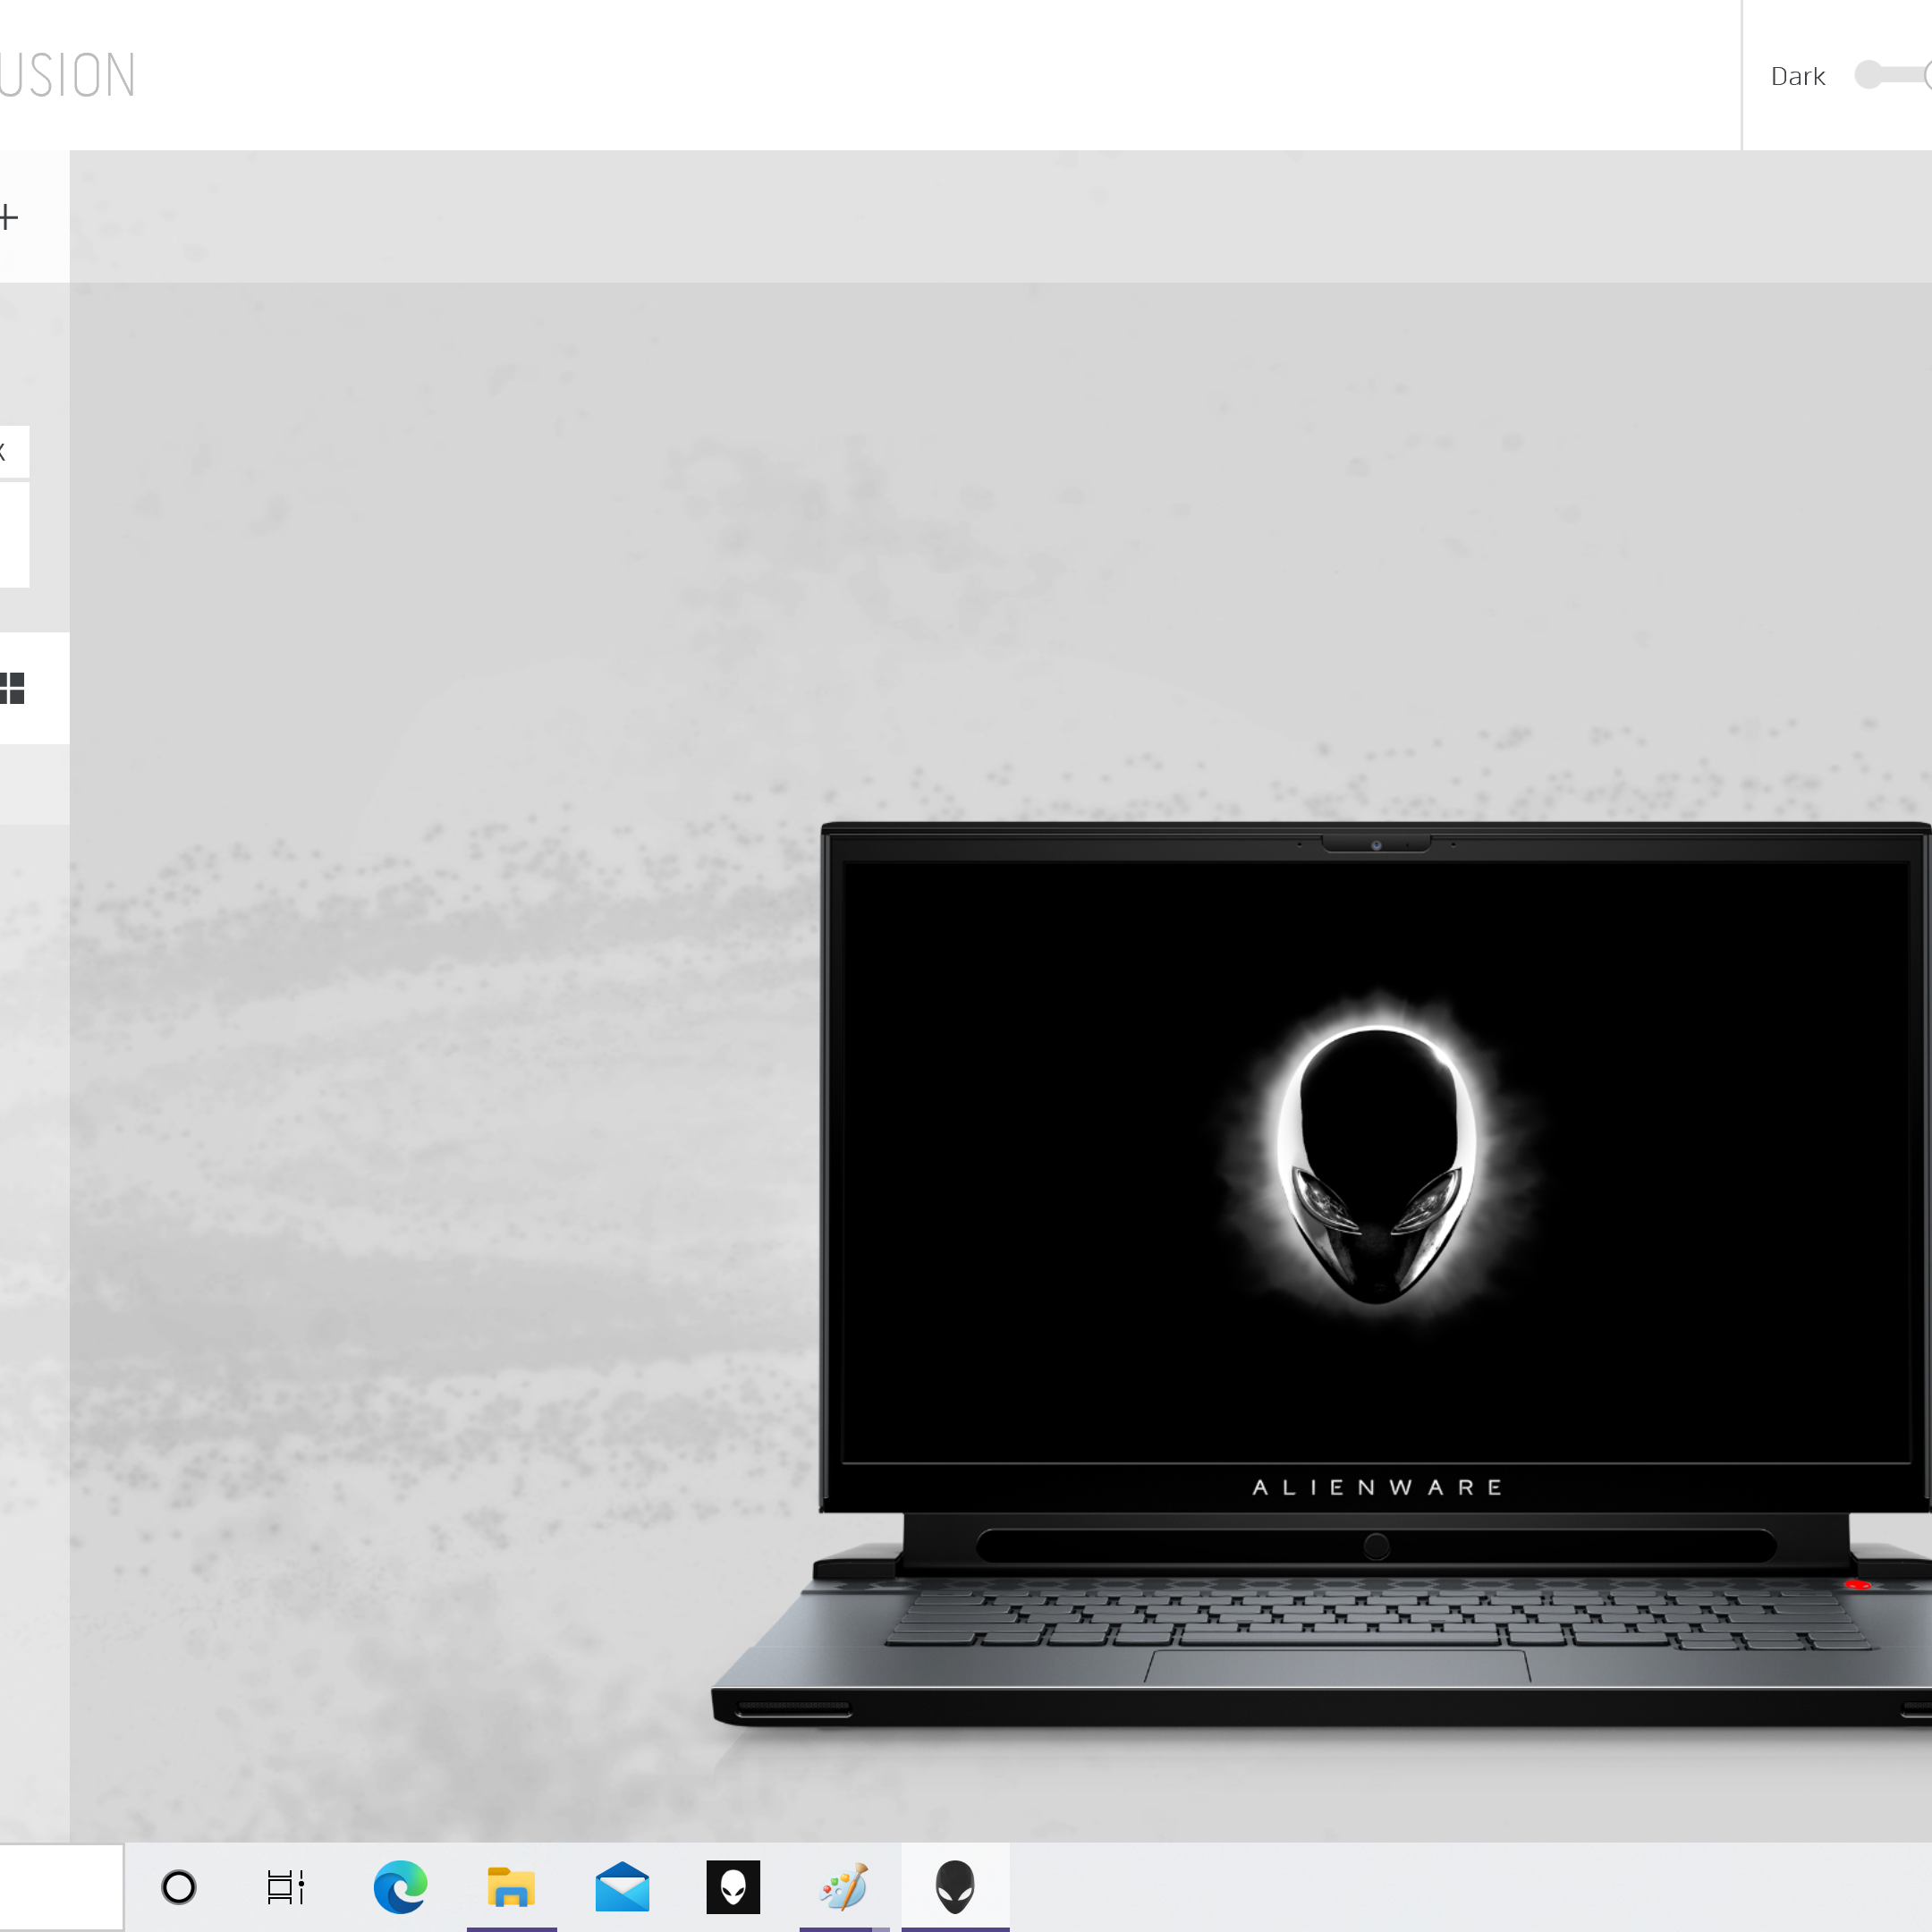
Task: Select the grid view icon in the sidebar
Action: tap(12, 688)
